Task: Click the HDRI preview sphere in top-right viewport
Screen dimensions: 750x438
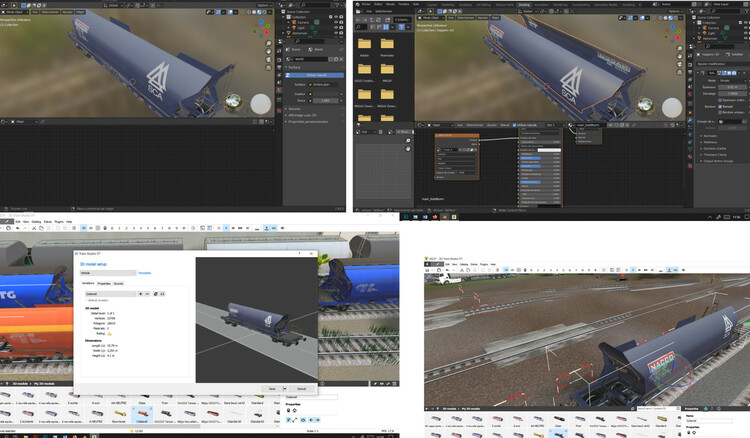Action: click(x=645, y=104)
